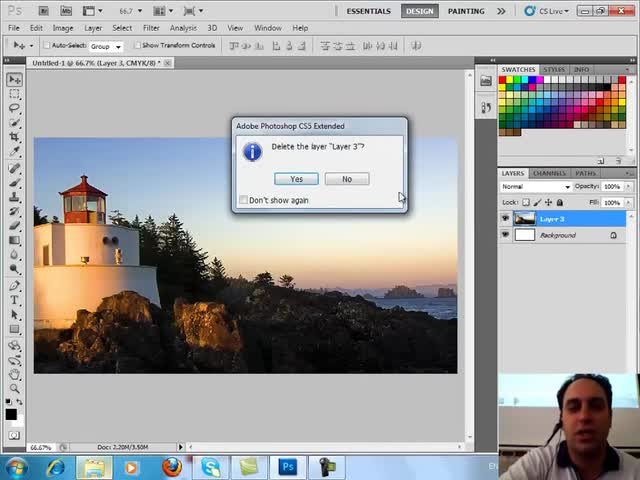Select the Zoom tool in toolbox

(x=14, y=388)
